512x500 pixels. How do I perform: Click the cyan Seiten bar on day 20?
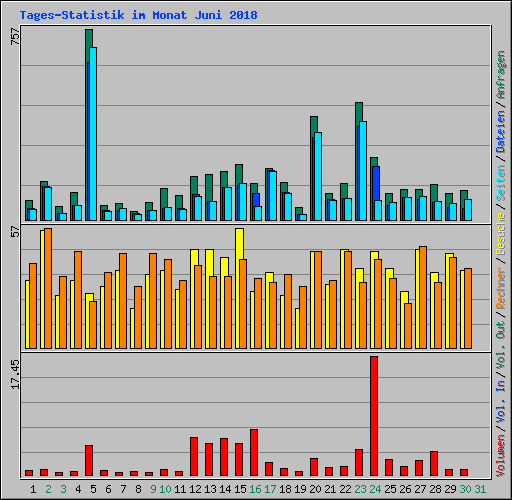click(x=318, y=177)
